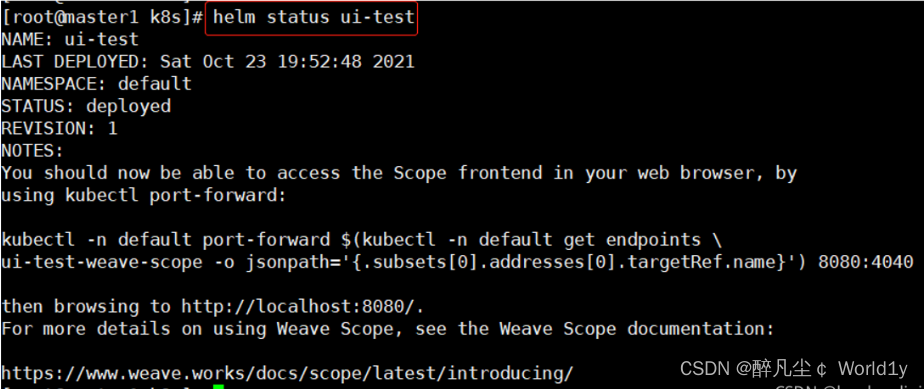The height and width of the screenshot is (389, 924).
Task: Click the '8080:4040' port mapping
Action: click(x=866, y=262)
